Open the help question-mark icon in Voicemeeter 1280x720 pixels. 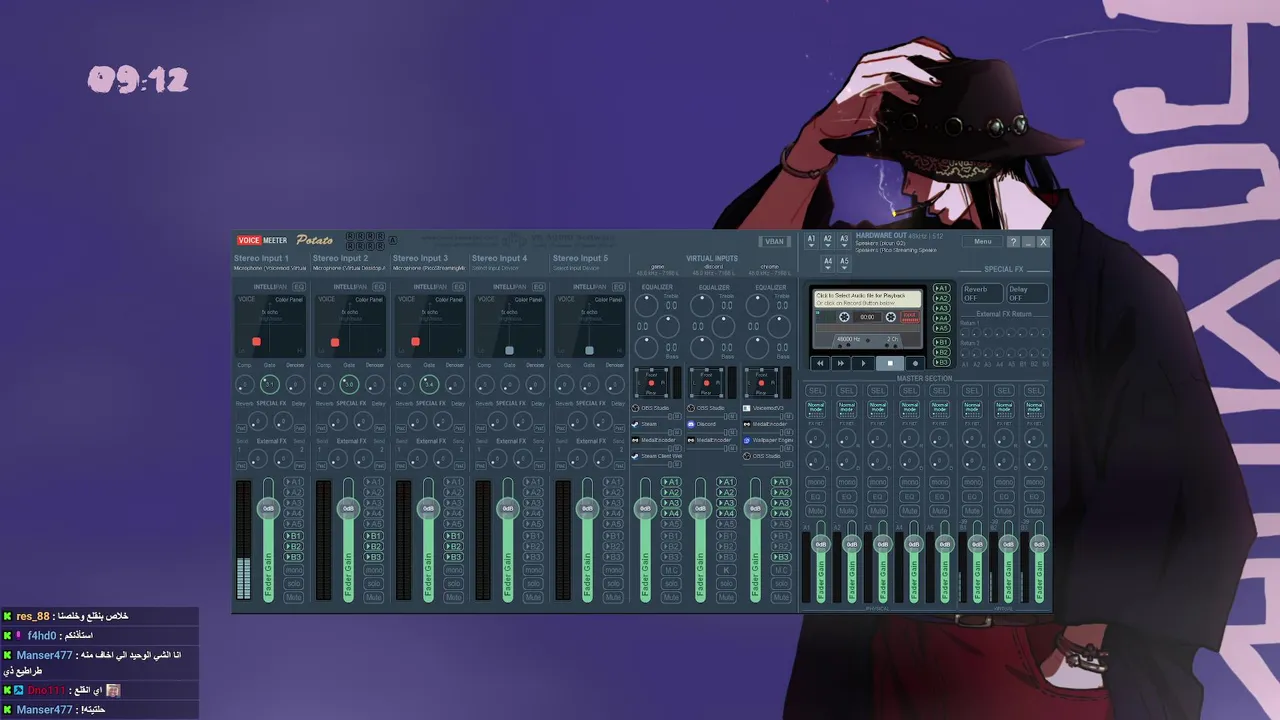click(1013, 242)
